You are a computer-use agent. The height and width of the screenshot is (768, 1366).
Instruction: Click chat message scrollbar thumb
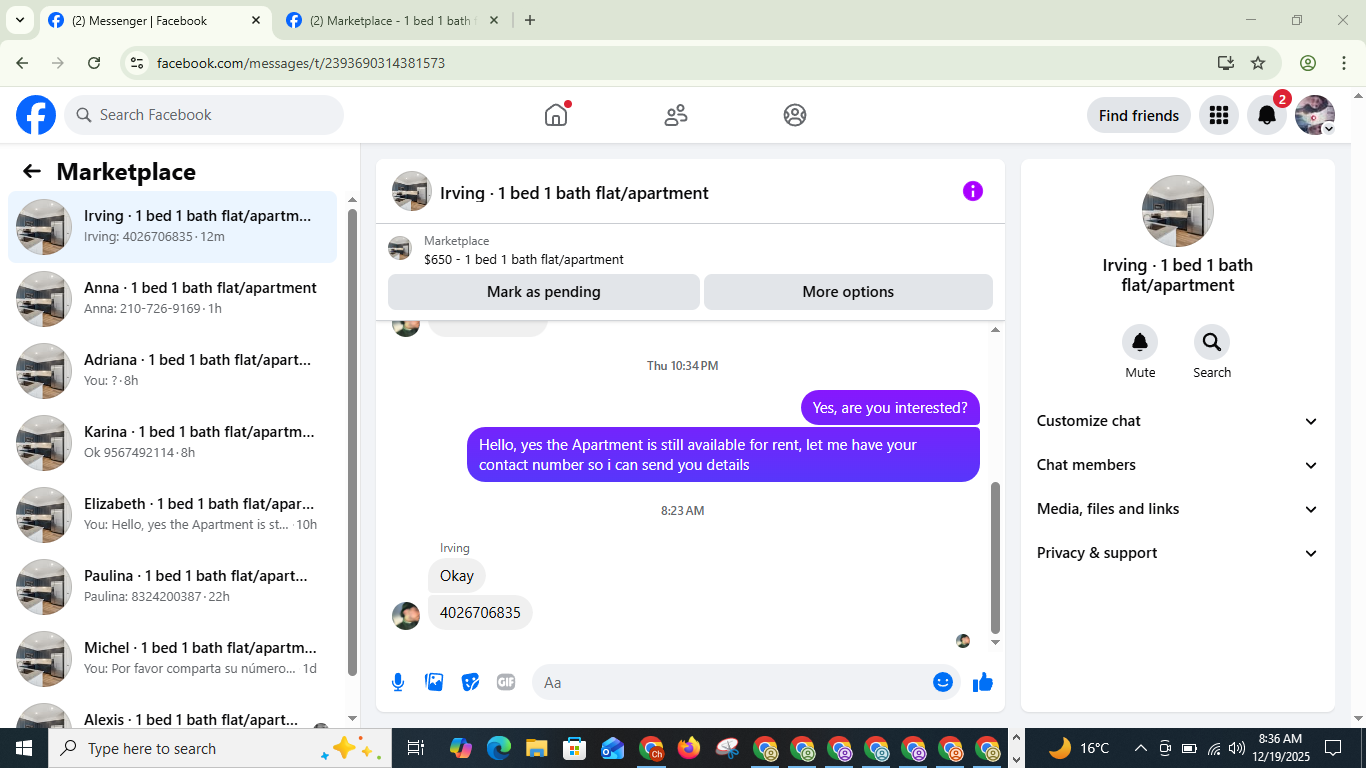(x=995, y=558)
